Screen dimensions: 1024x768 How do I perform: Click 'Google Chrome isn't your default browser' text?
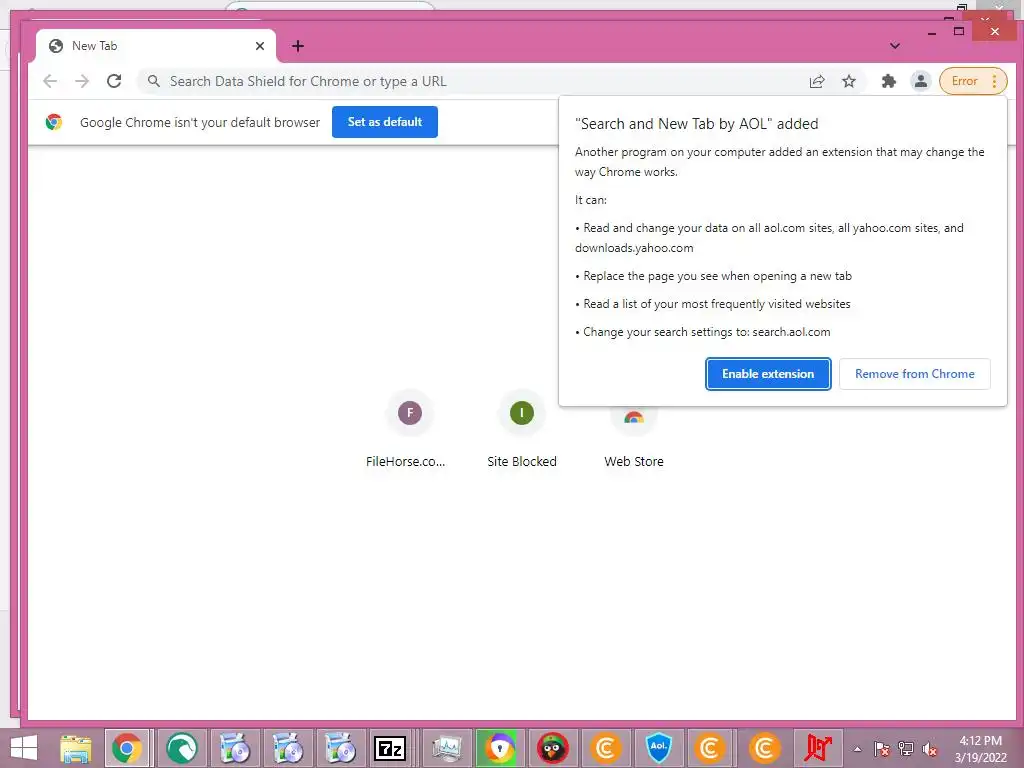click(x=200, y=122)
